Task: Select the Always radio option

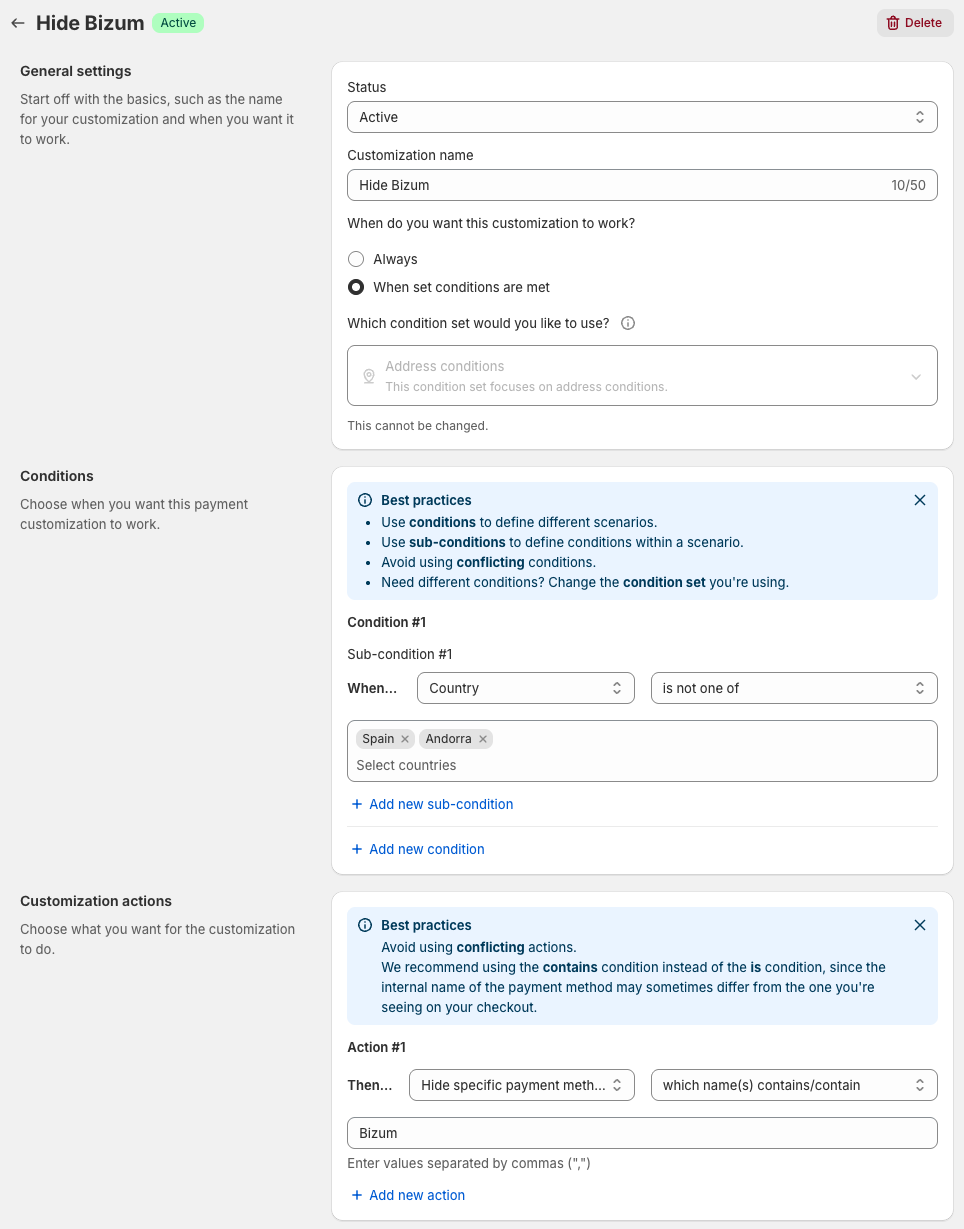Action: [356, 259]
